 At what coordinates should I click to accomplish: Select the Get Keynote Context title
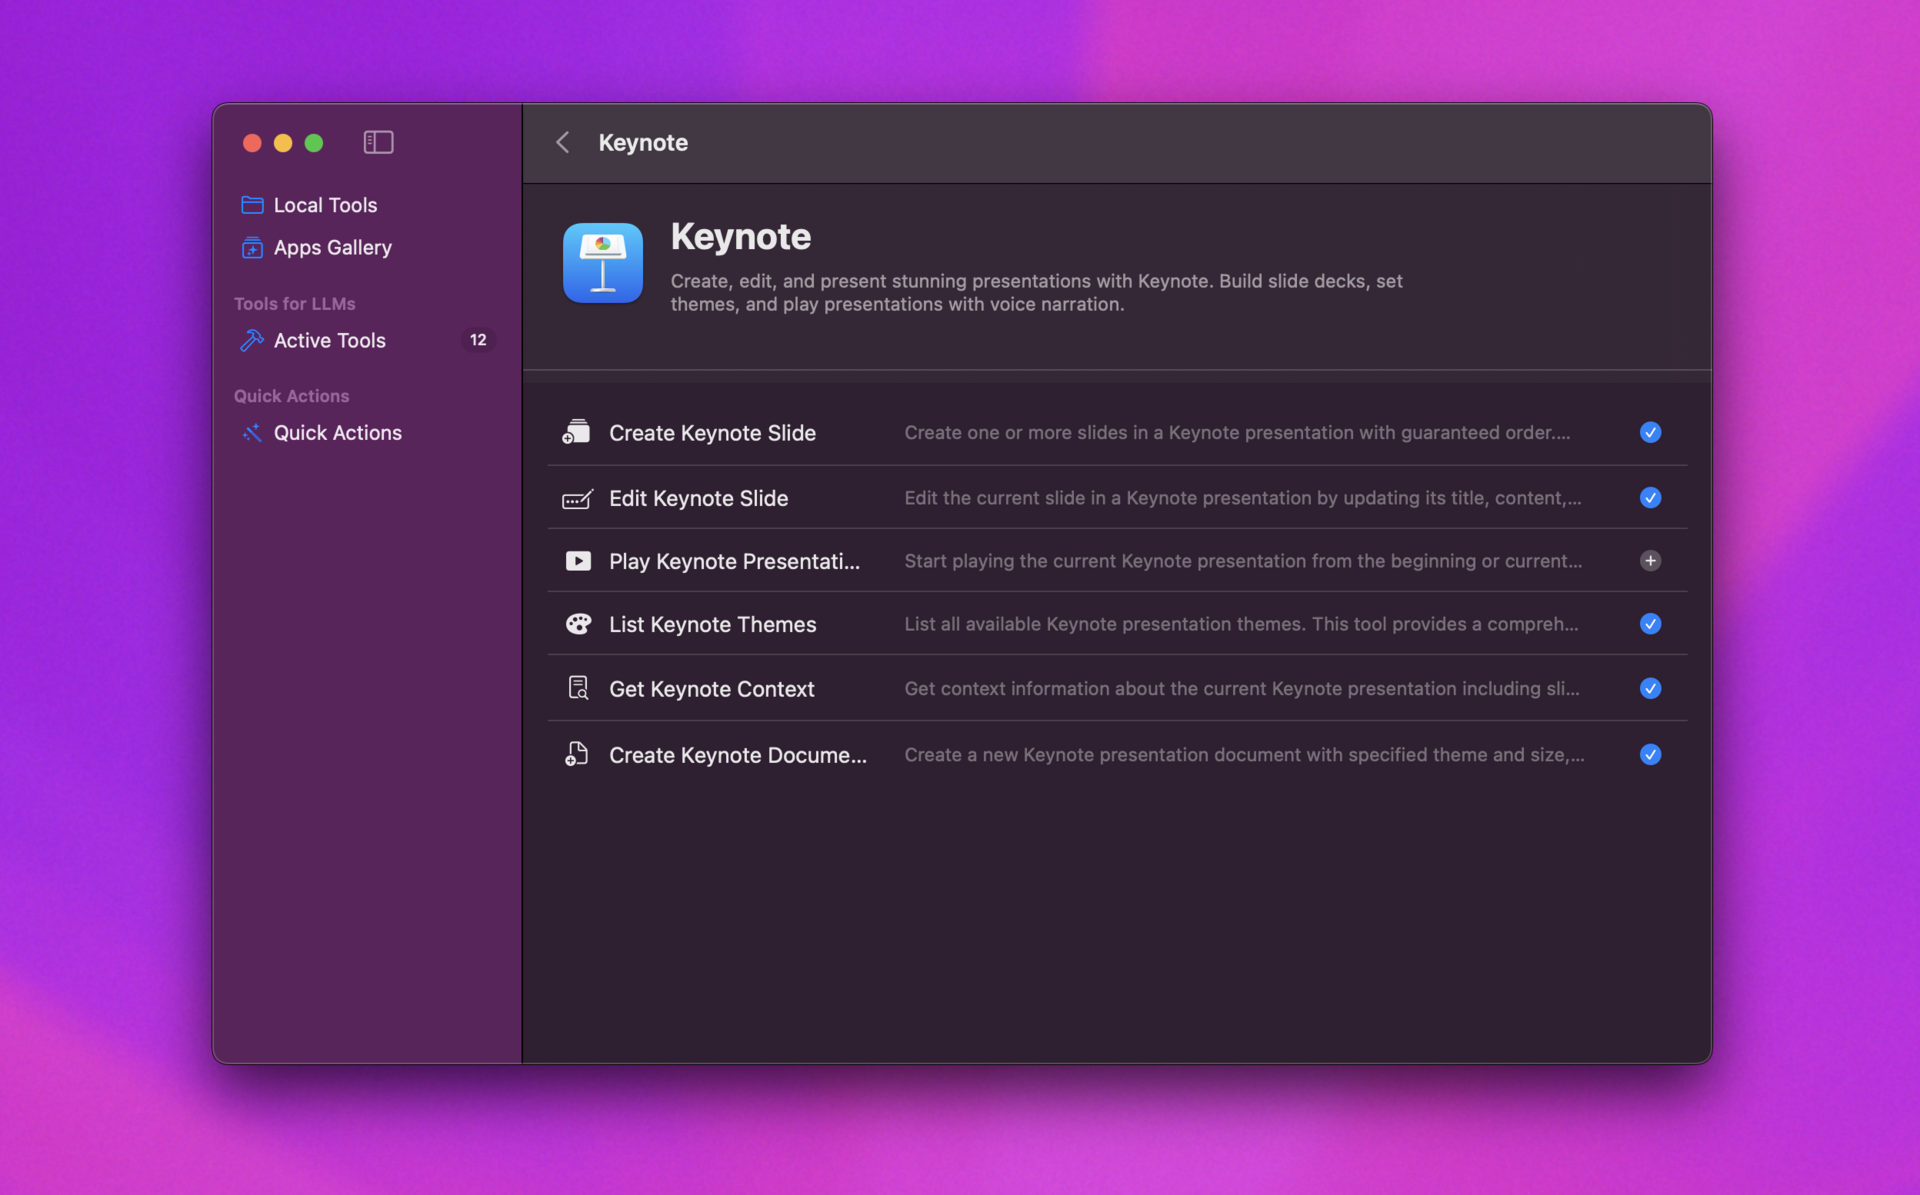pos(711,689)
